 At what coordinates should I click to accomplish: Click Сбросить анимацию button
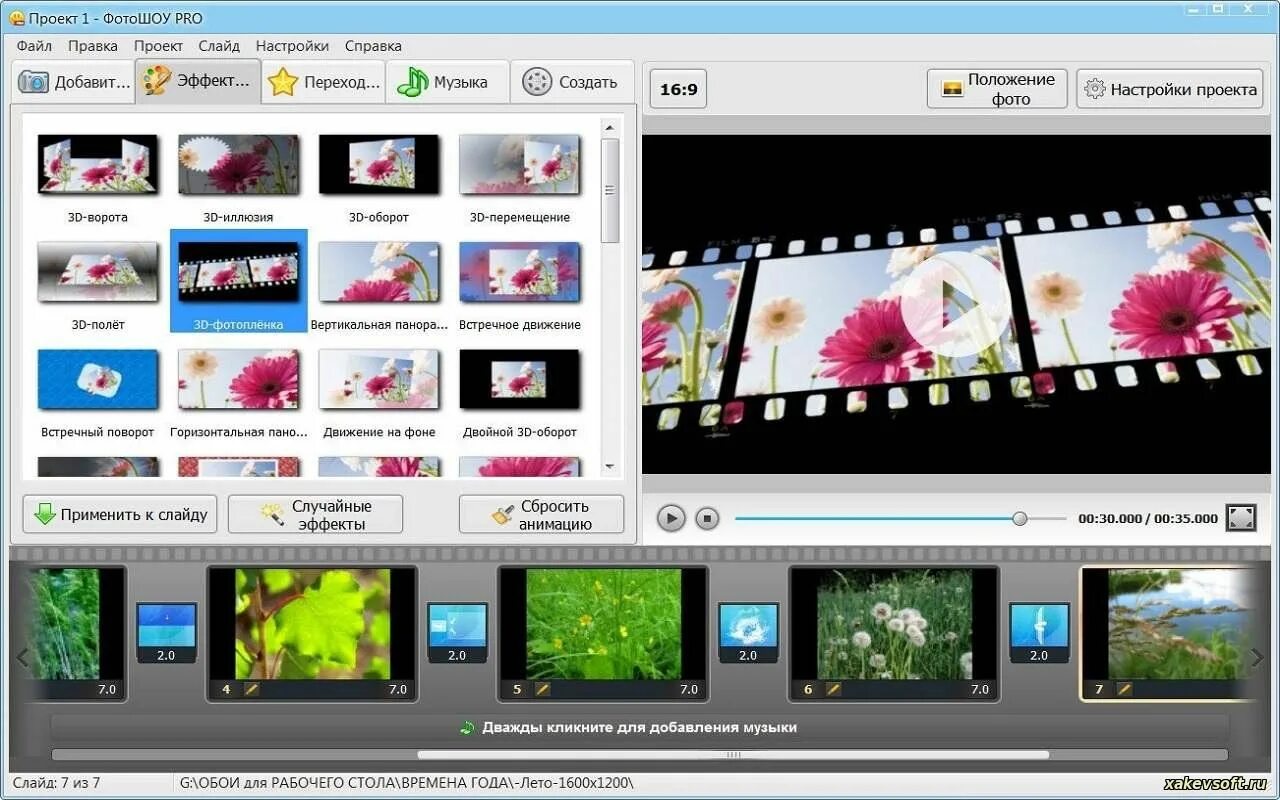541,514
